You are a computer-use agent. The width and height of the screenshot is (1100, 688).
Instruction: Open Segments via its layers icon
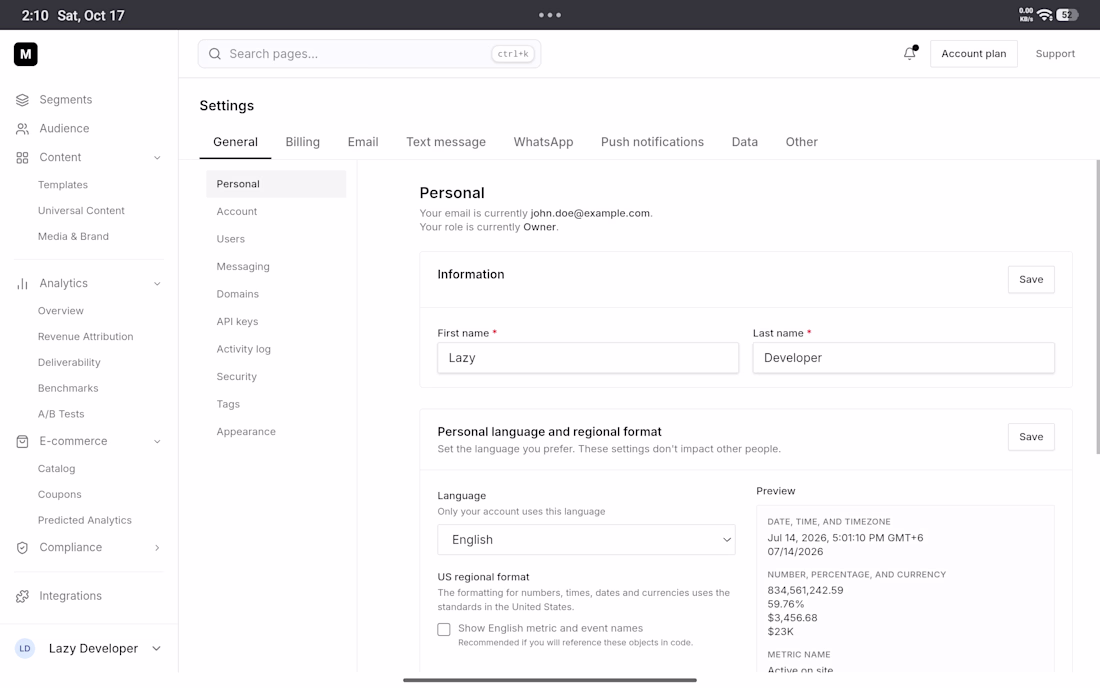pos(22,100)
